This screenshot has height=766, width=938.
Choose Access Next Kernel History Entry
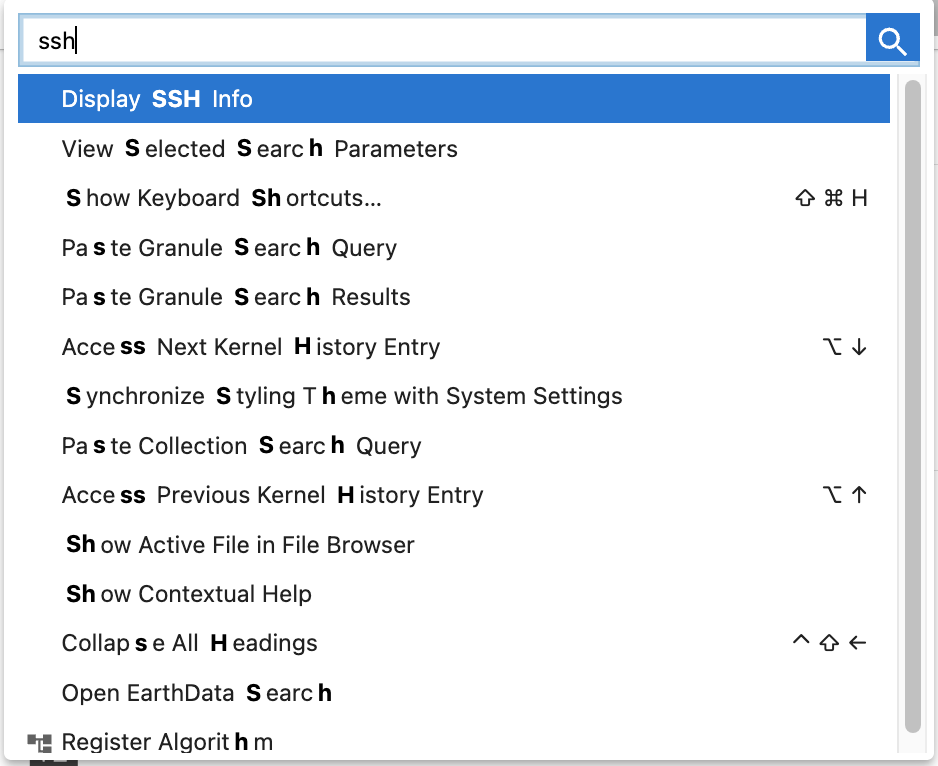click(x=453, y=346)
